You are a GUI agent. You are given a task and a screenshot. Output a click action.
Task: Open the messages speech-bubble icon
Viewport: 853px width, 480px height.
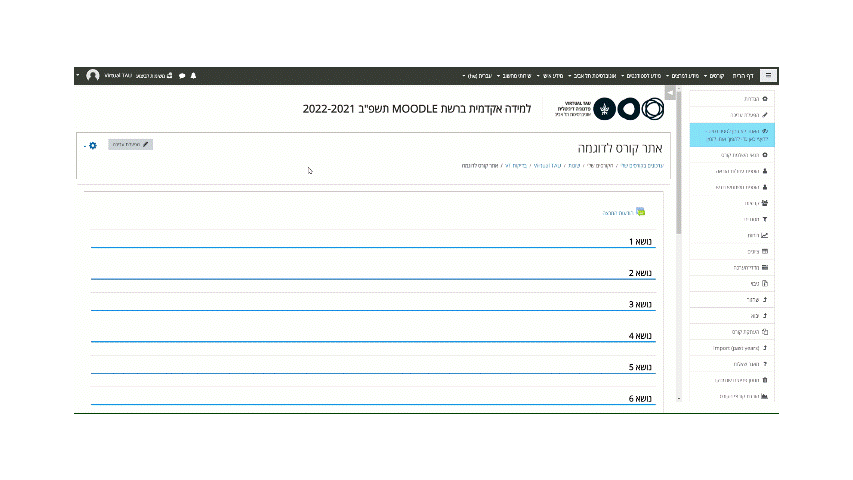coord(182,76)
